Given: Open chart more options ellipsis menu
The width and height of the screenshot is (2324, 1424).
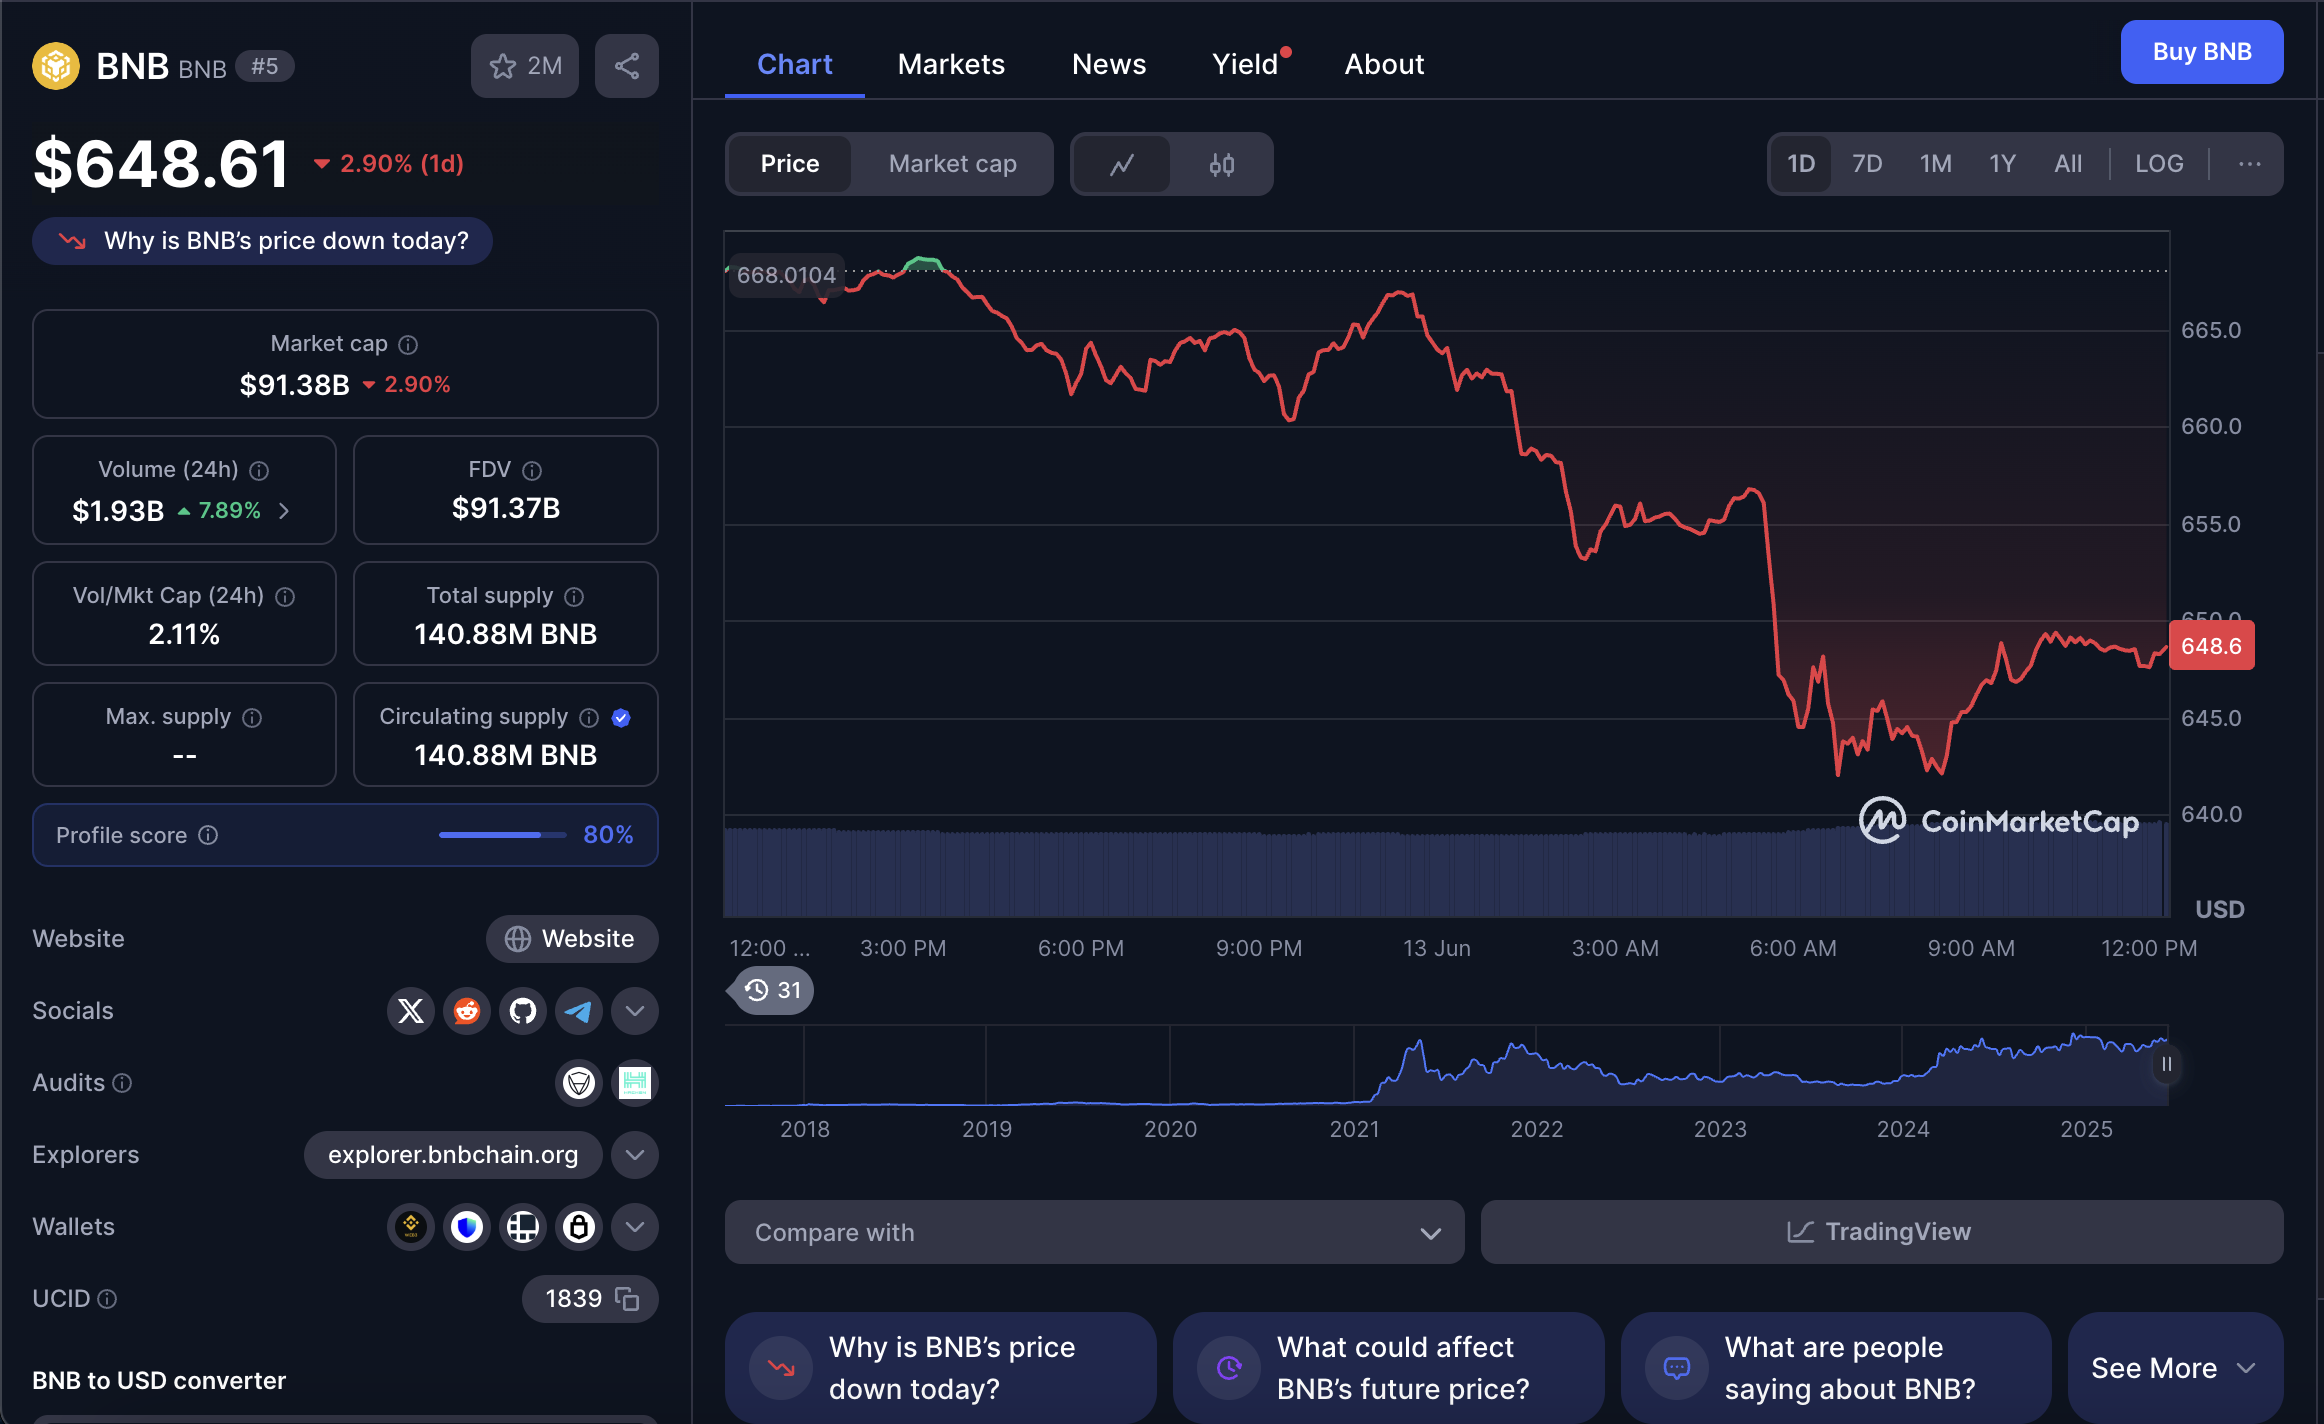Looking at the screenshot, I should tap(2250, 164).
